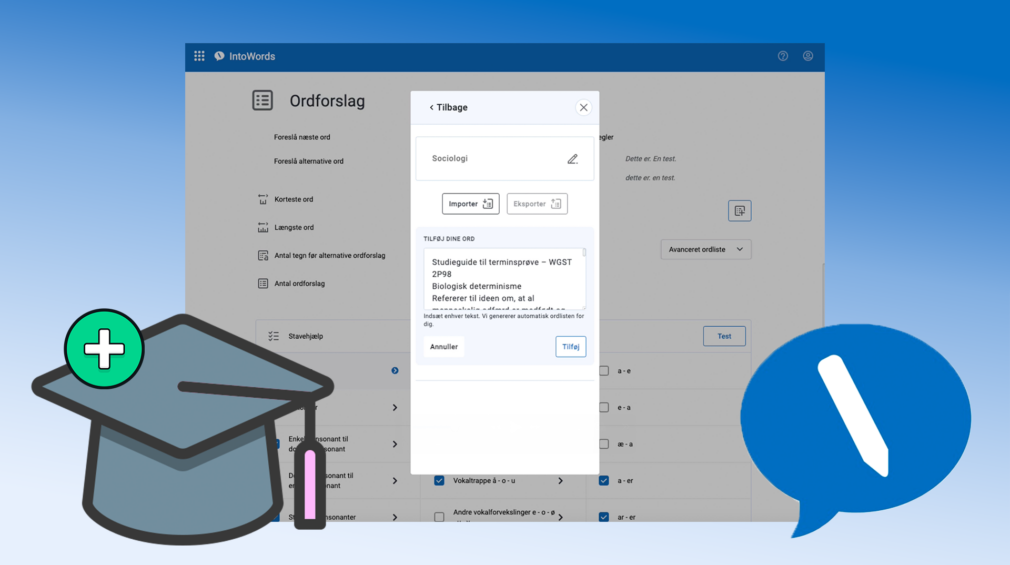This screenshot has width=1010, height=565.
Task: Click the Antal ordforslag icon
Action: pos(263,283)
